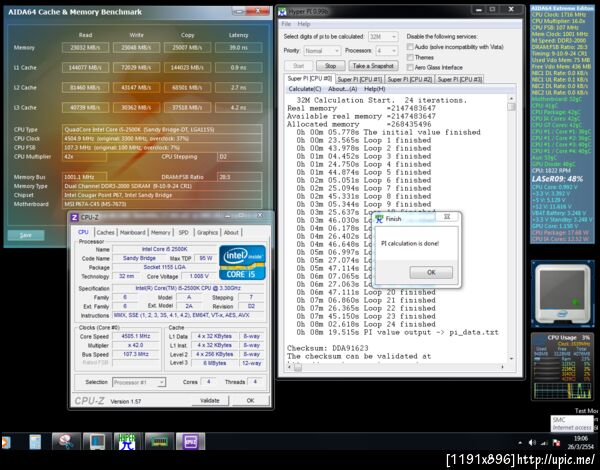Viewport: 600px width, 470px height.
Task: Click the OK button in CPU-Z
Action: 250,400
